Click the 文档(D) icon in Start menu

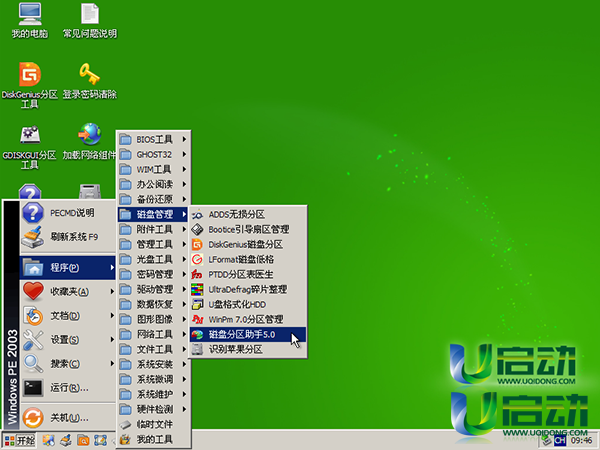(x=33, y=315)
